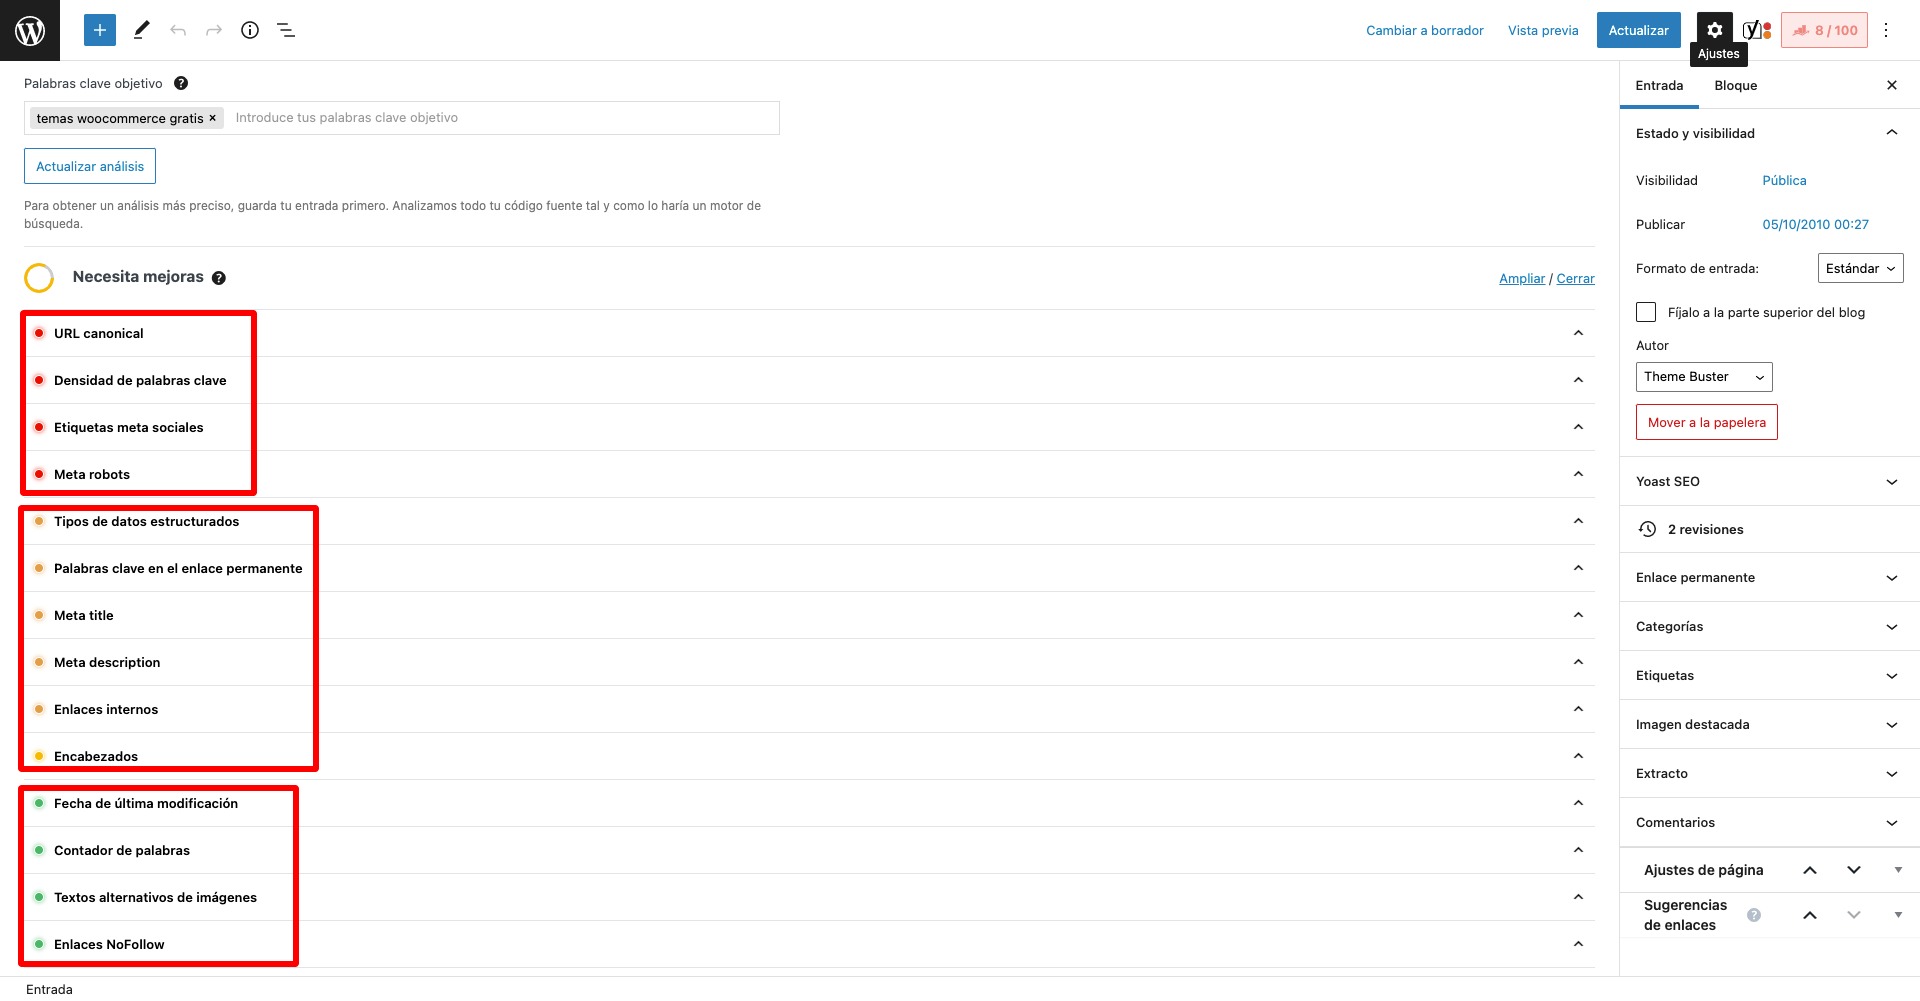Enable 'Fíjalo a la parte superior del blog'

coord(1646,312)
